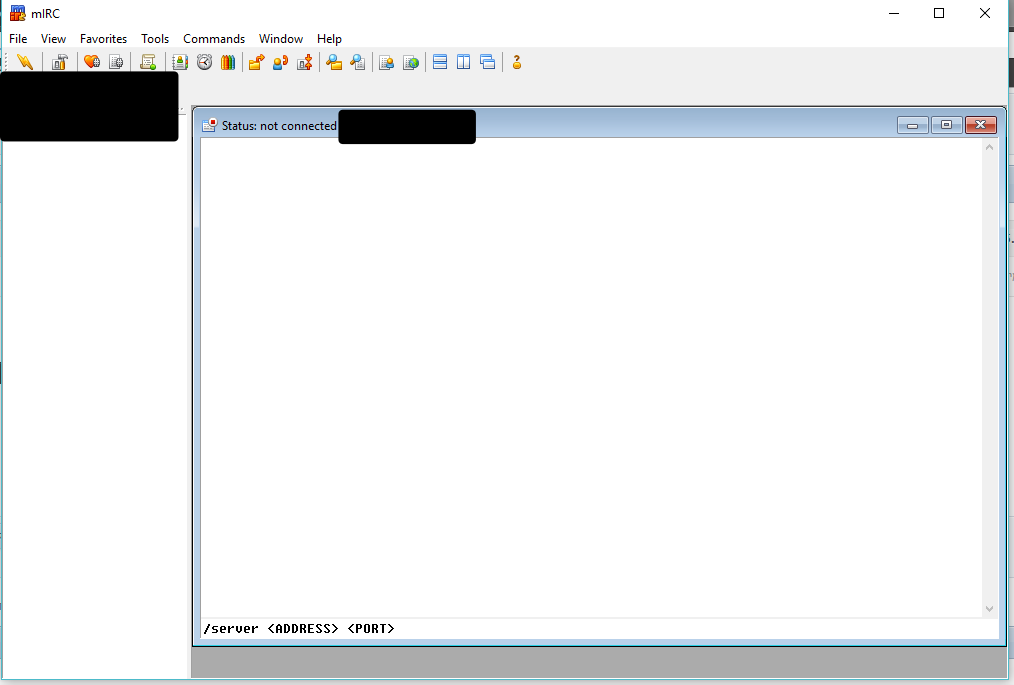
Task: Cascade windows via toolbar icon
Action: 488,62
